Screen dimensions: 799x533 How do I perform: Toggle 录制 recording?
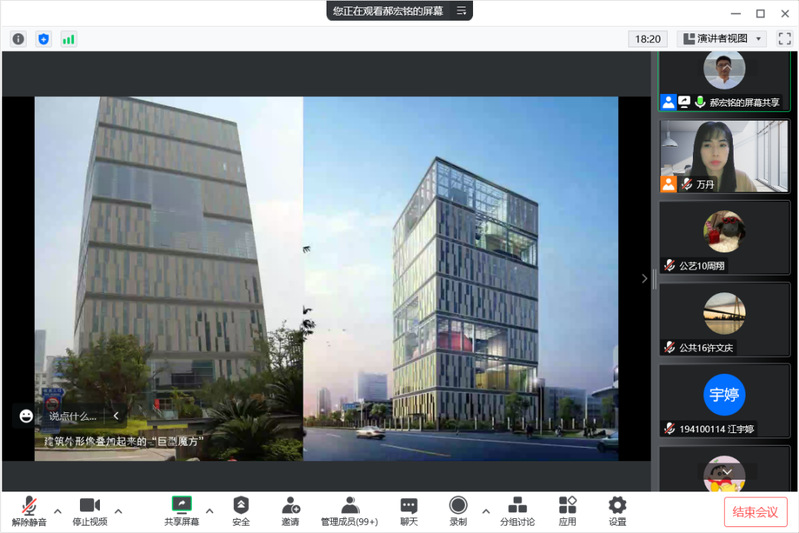click(x=458, y=511)
